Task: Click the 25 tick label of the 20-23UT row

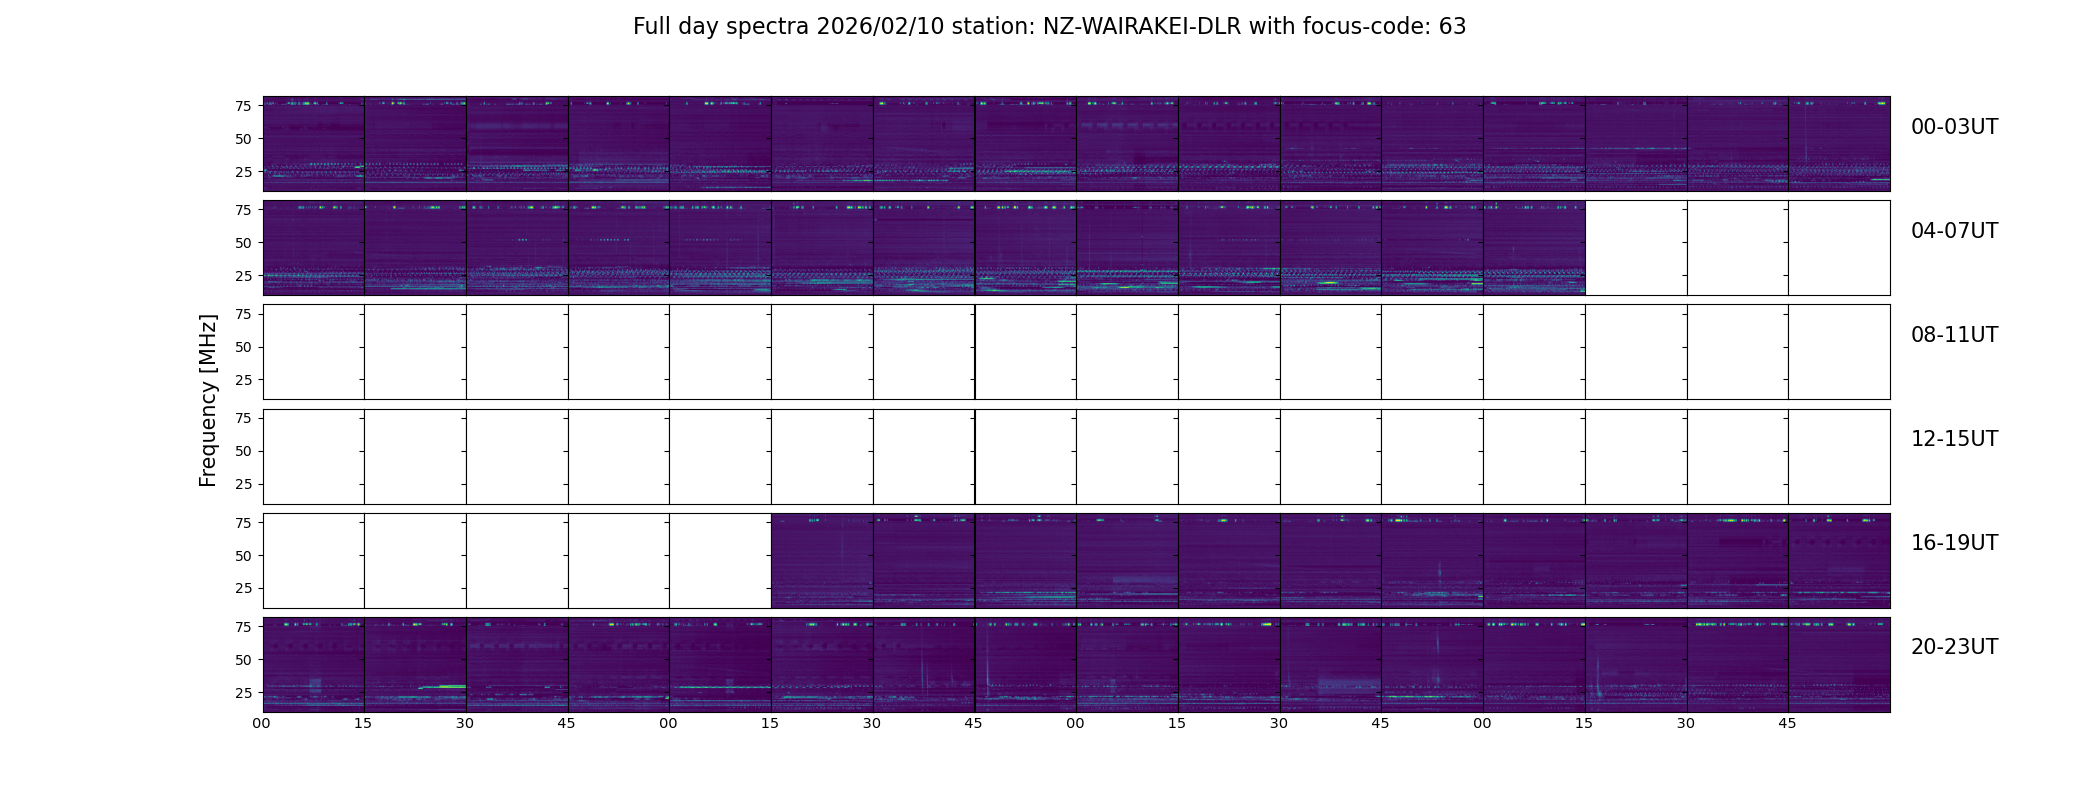Action: pyautogui.click(x=243, y=692)
